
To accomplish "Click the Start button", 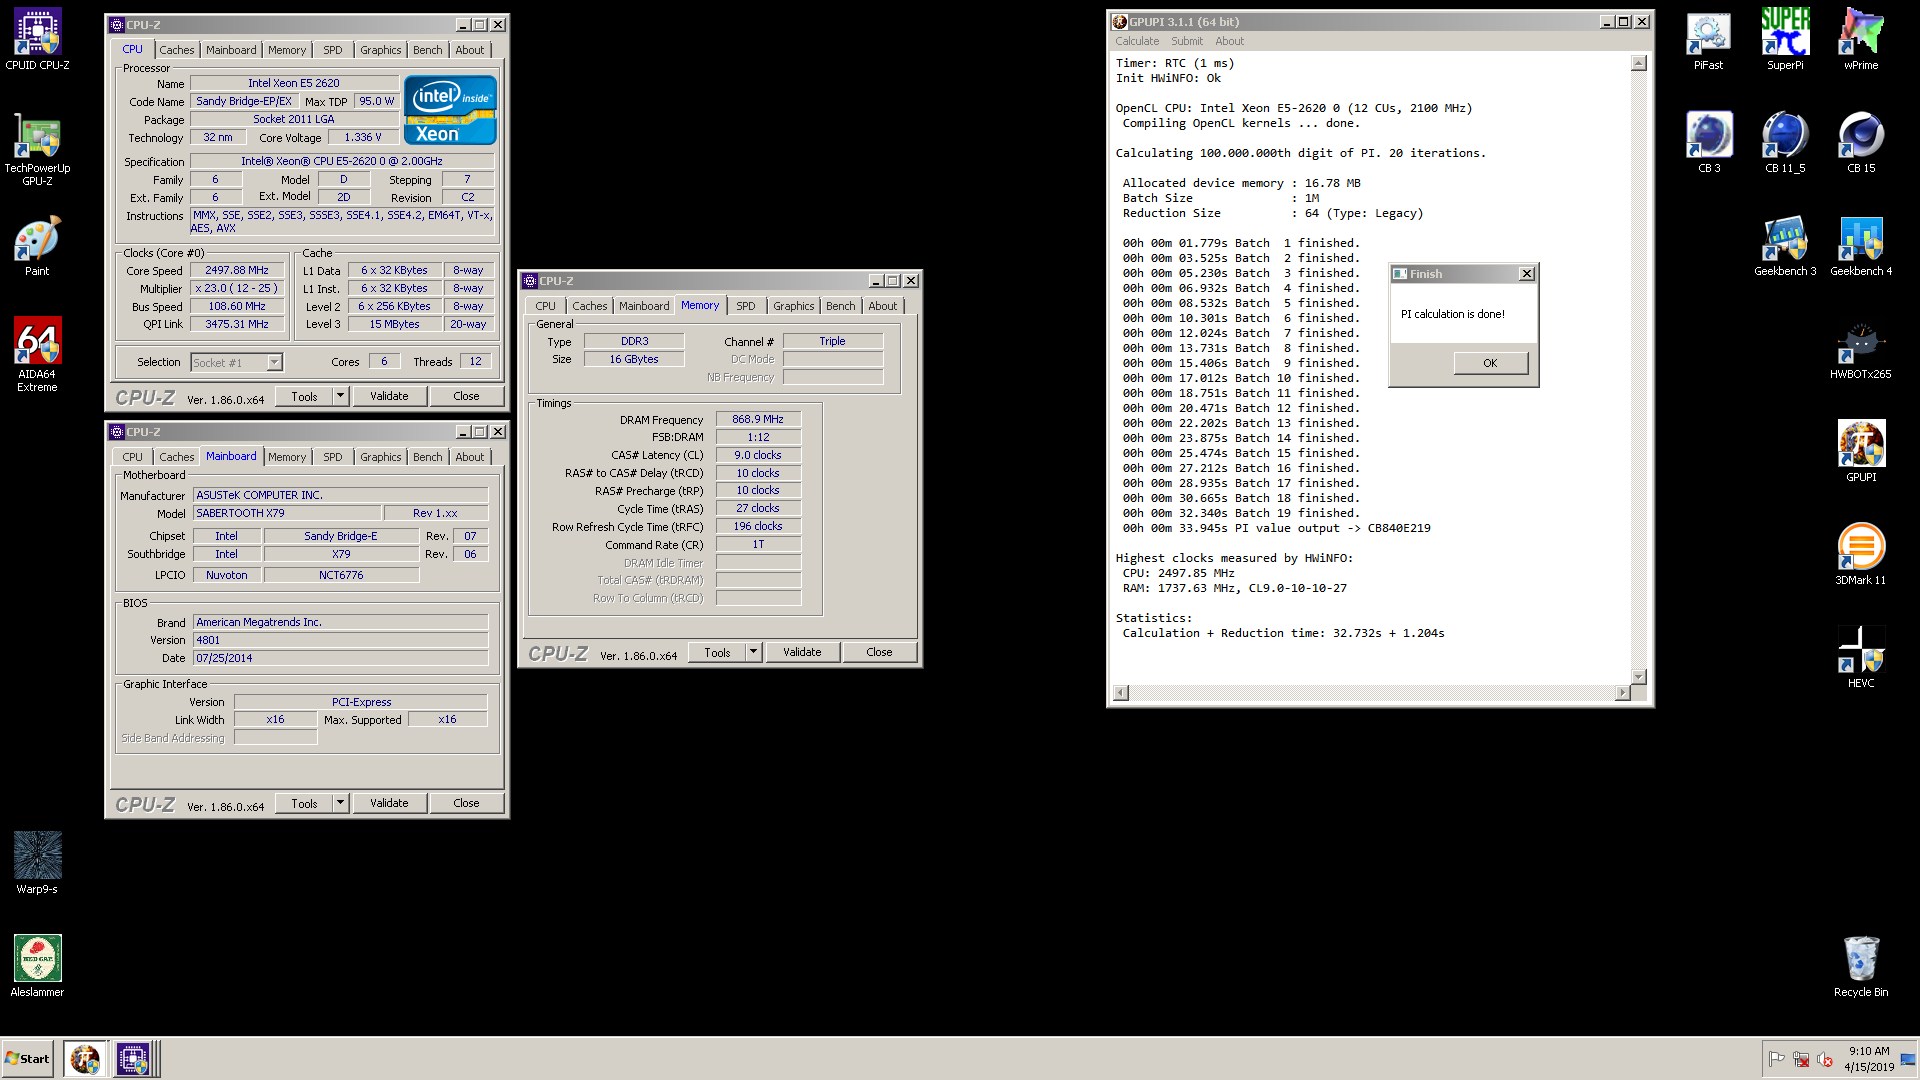I will coord(28,1058).
